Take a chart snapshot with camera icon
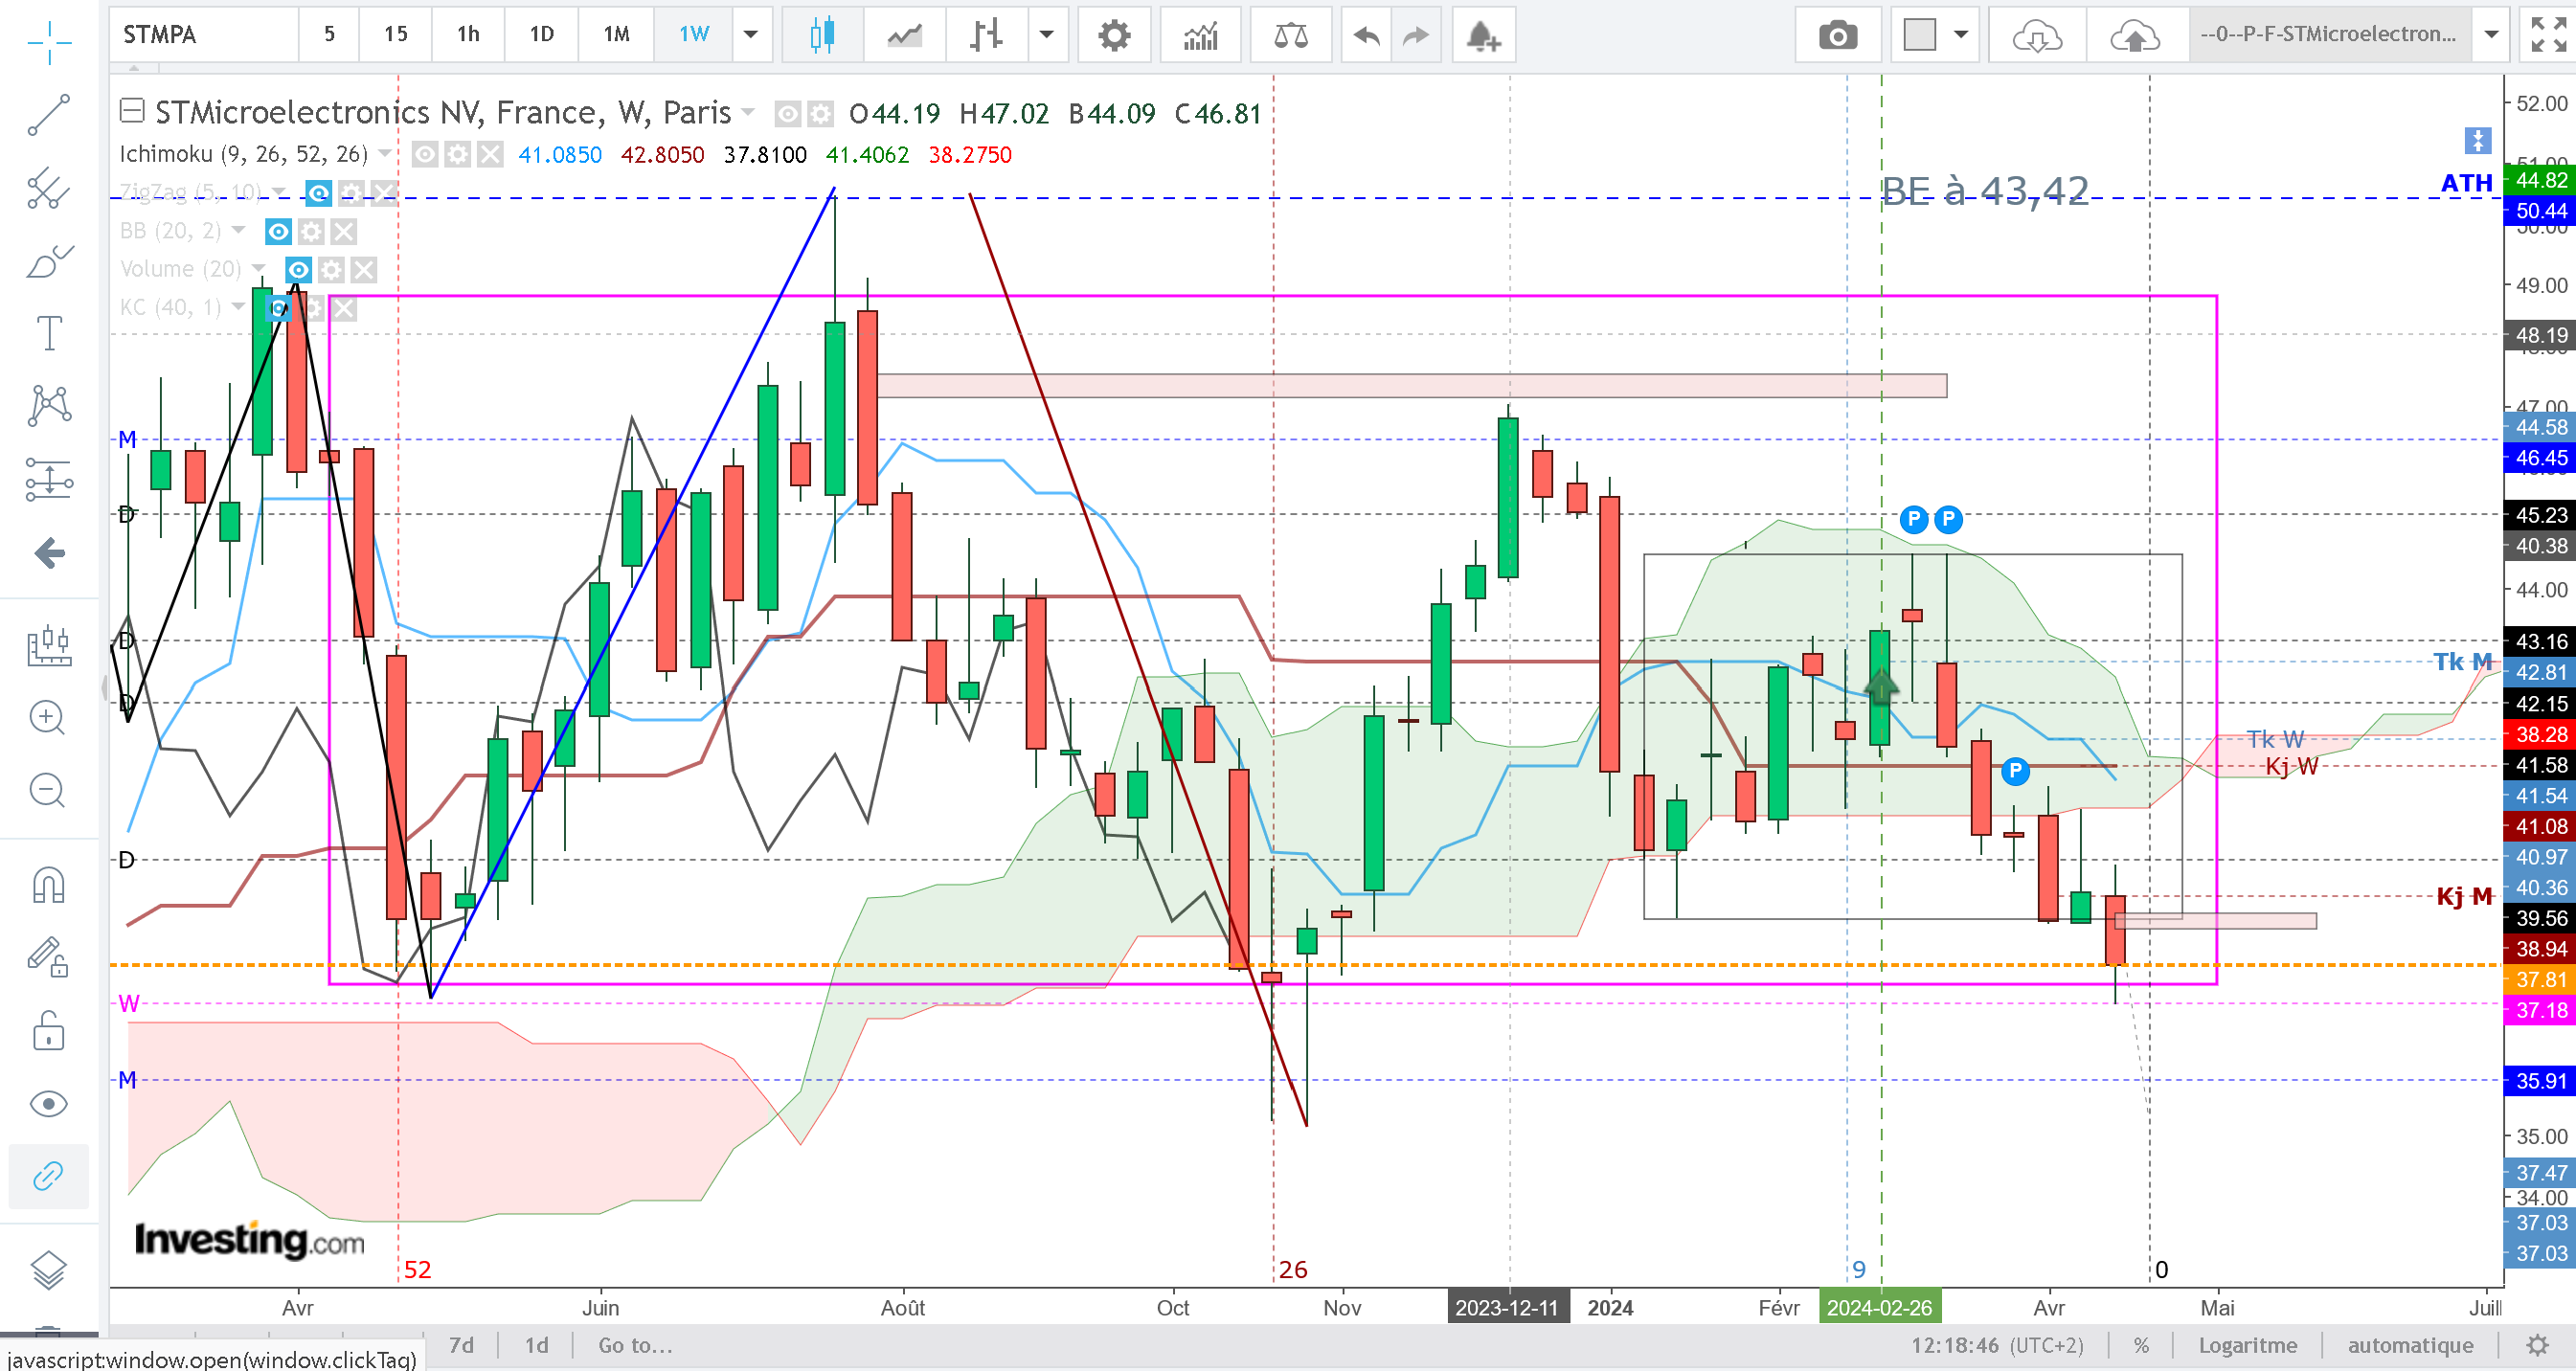The width and height of the screenshot is (2576, 1371). click(1838, 35)
